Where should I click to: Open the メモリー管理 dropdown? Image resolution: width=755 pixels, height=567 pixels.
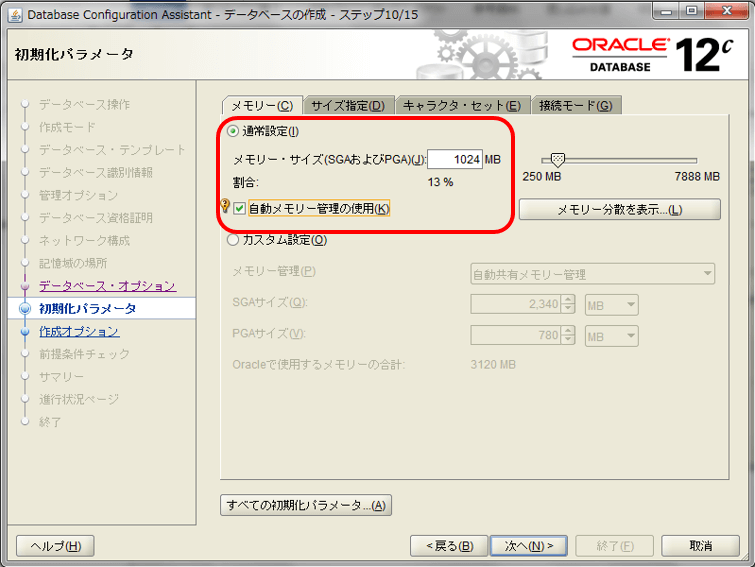(x=592, y=274)
